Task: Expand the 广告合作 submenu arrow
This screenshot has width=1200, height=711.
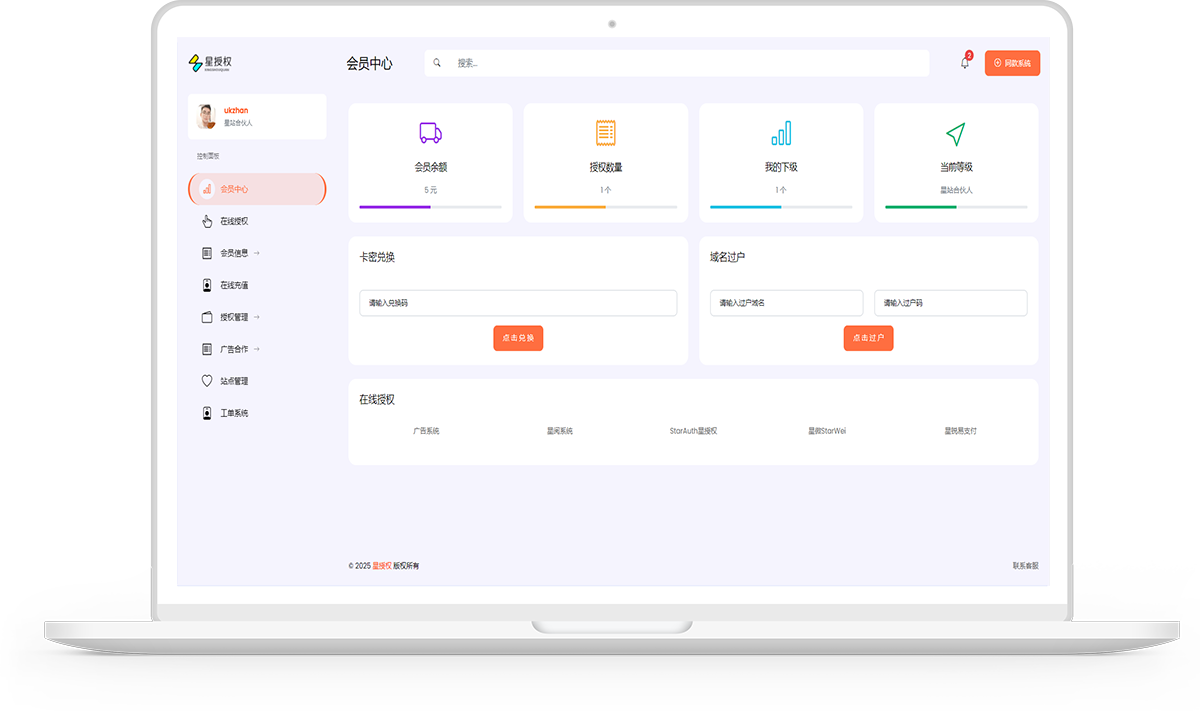Action: point(256,349)
